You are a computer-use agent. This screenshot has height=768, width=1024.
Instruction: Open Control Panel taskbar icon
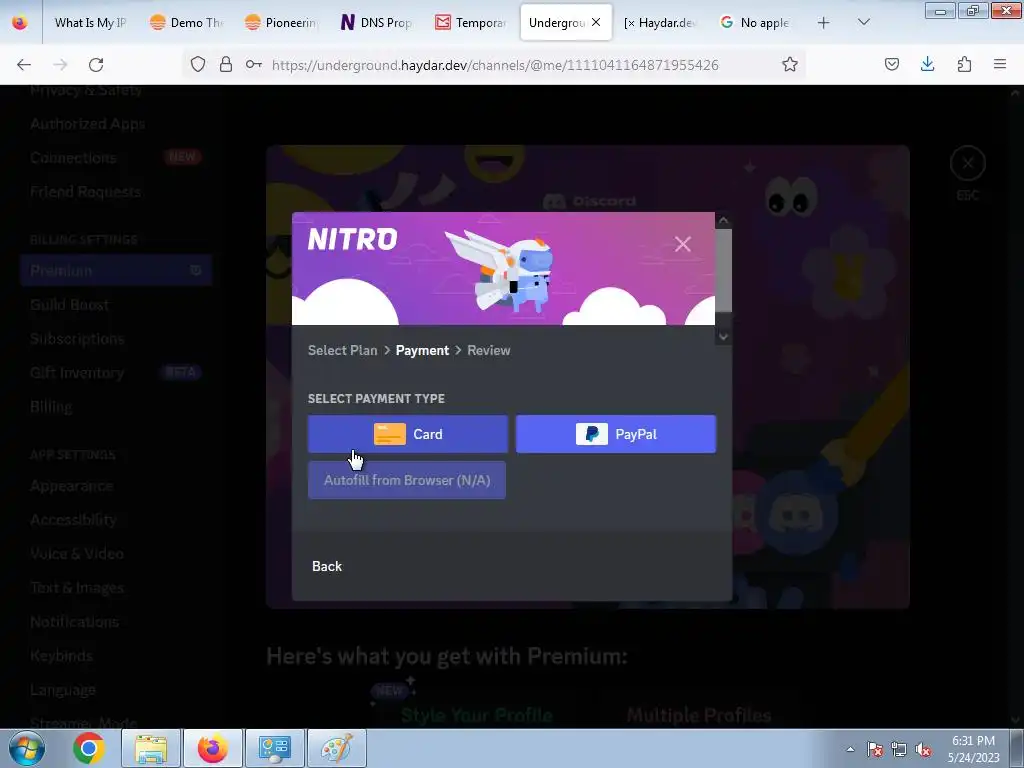click(x=275, y=748)
